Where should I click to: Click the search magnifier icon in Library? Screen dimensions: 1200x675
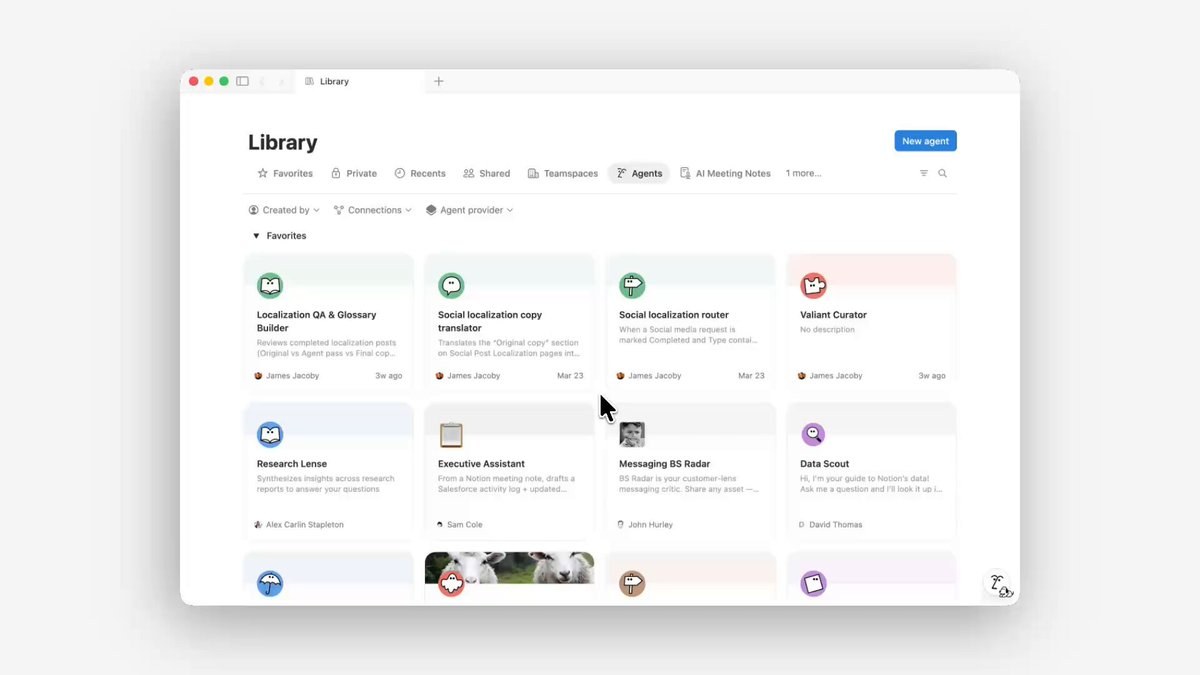(x=942, y=173)
